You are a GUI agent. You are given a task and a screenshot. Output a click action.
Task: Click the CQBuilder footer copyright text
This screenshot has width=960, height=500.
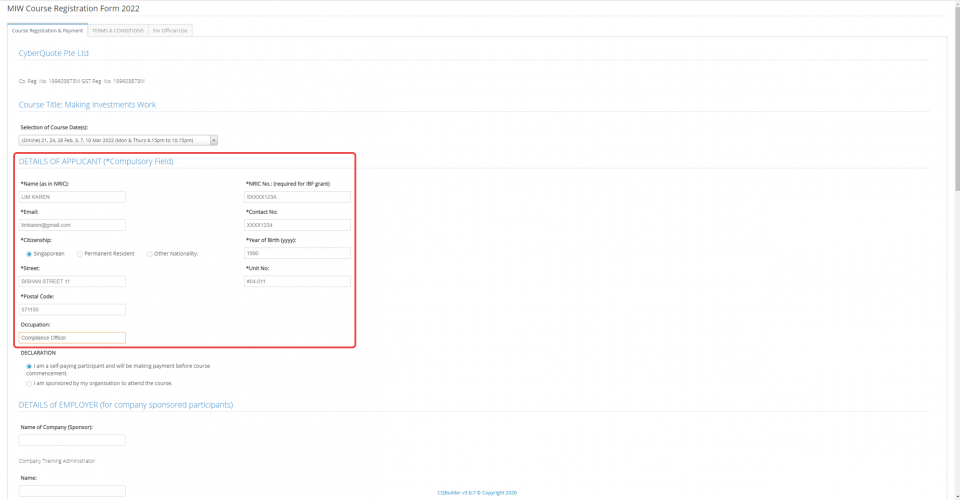tap(477, 493)
